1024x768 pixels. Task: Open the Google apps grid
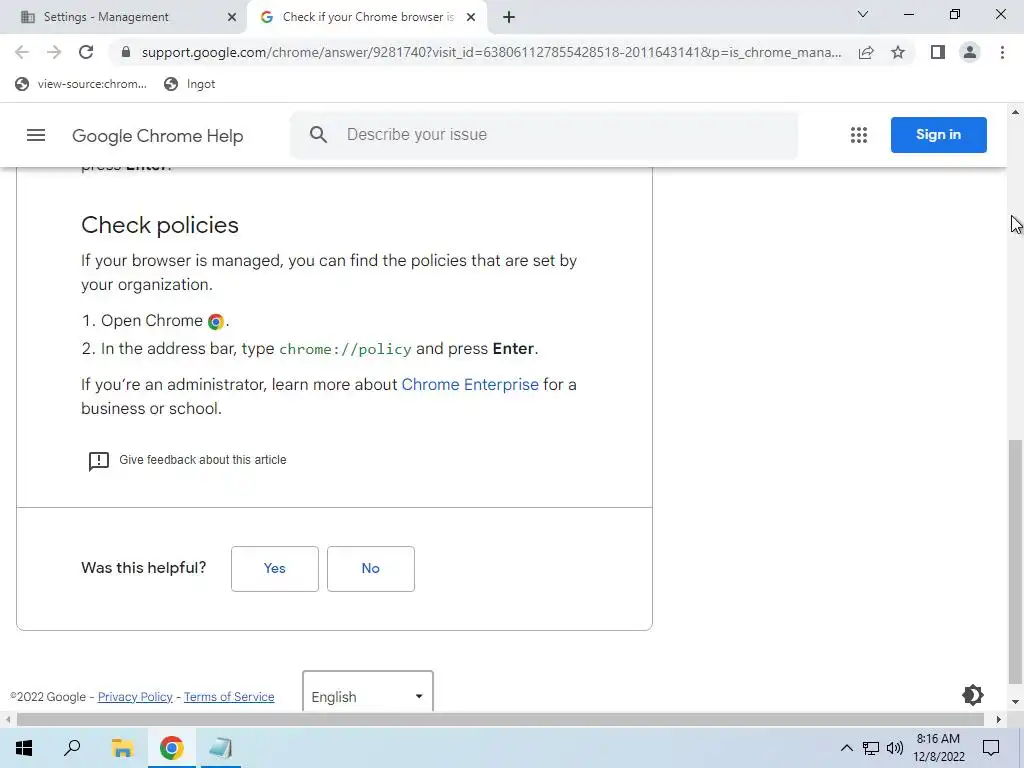[x=859, y=135]
